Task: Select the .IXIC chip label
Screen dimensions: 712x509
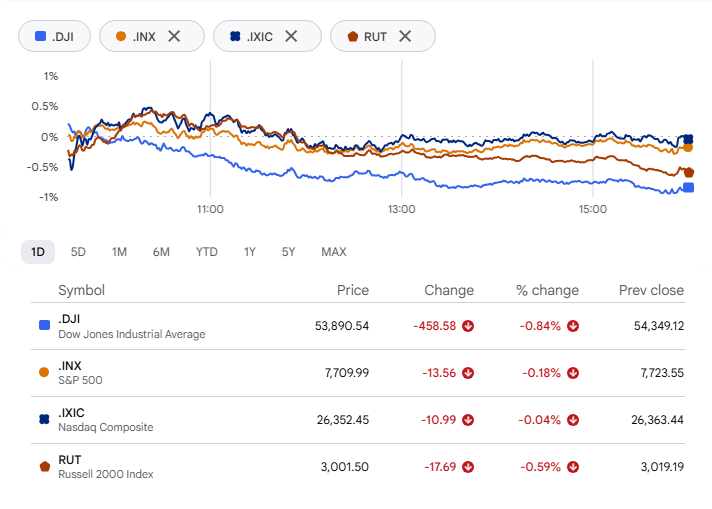Action: pos(260,37)
